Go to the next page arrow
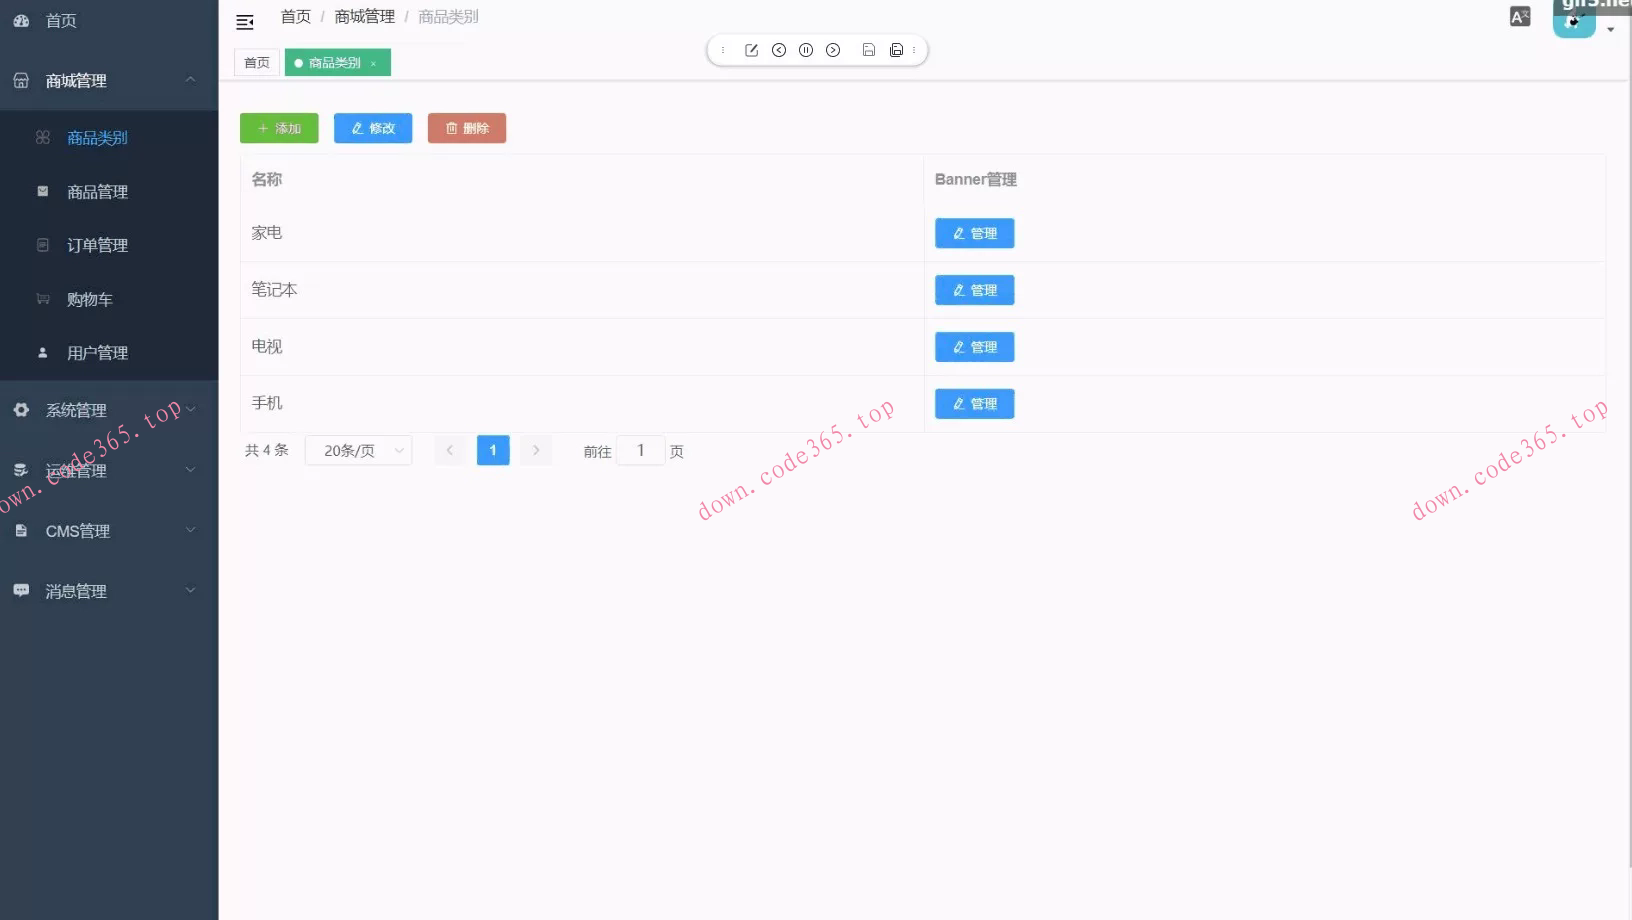This screenshot has width=1632, height=920. (x=536, y=451)
